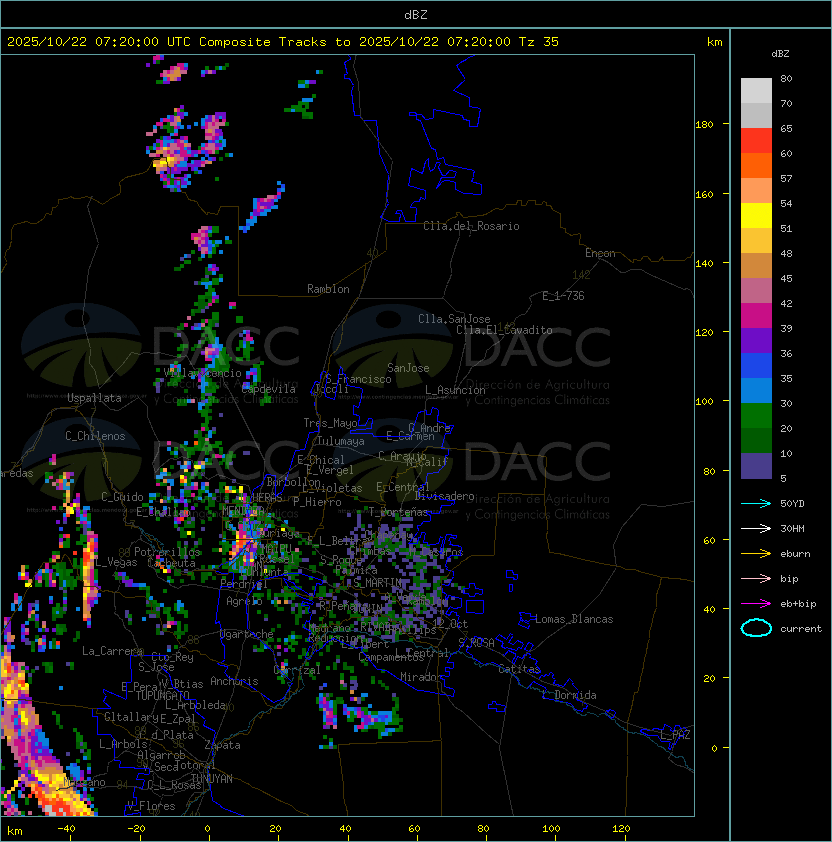Screen dimensions: 832x842
Task: Click the Lomas_Blancas map label
Action: click(574, 619)
